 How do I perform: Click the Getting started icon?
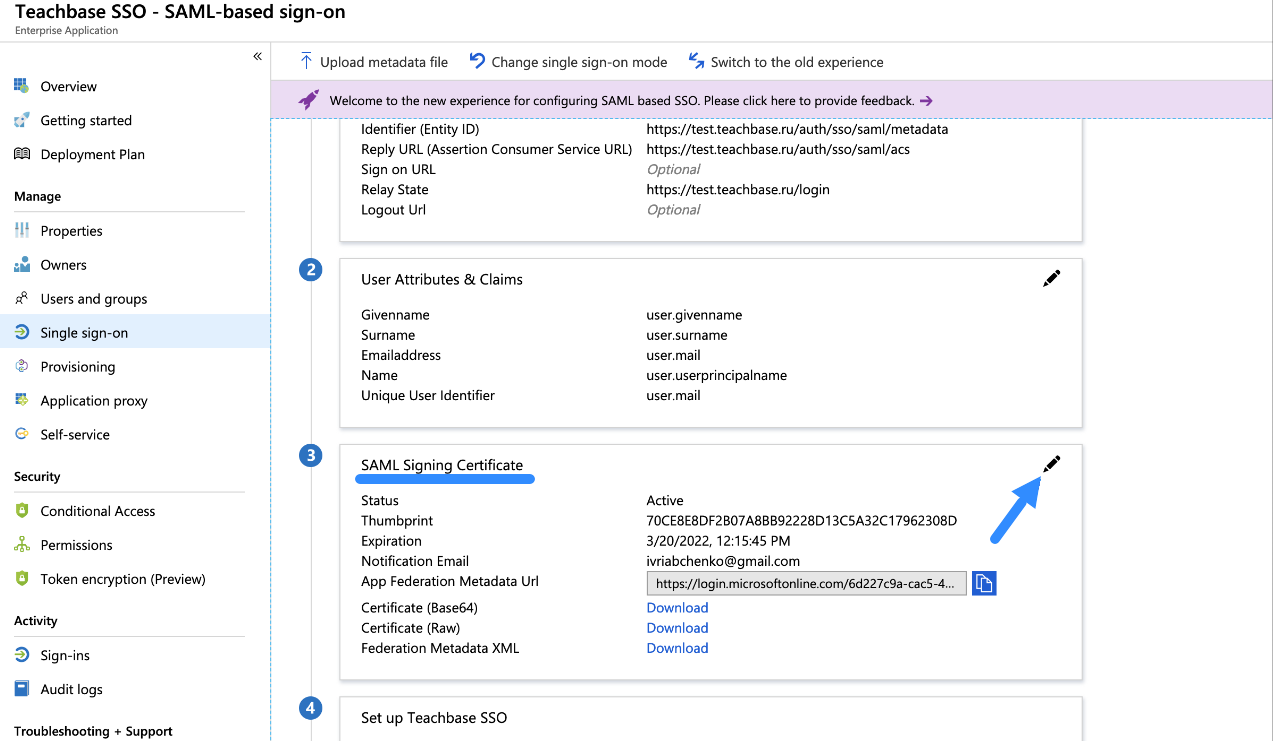[22, 120]
